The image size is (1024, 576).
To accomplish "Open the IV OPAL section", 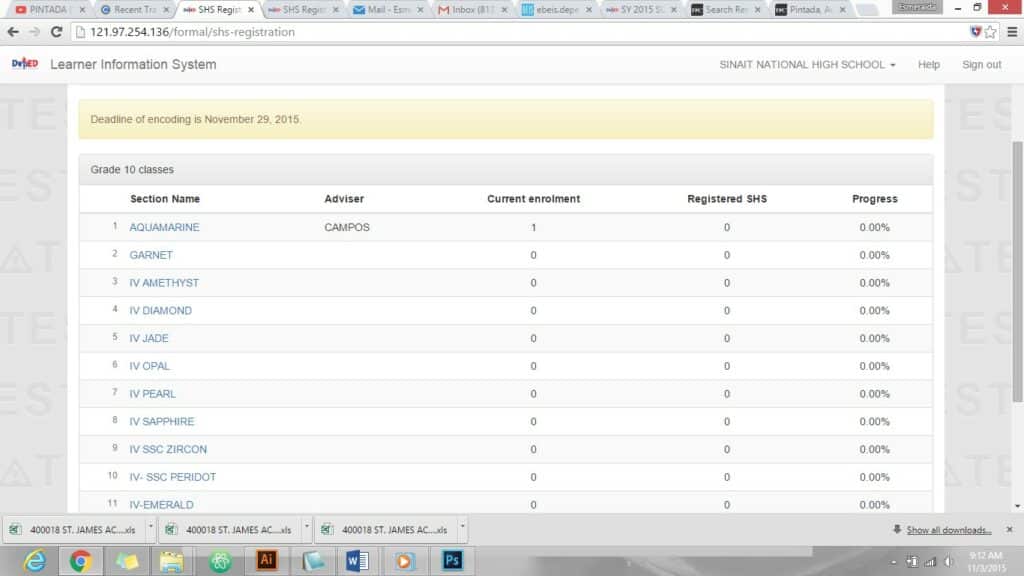I will (x=150, y=366).
